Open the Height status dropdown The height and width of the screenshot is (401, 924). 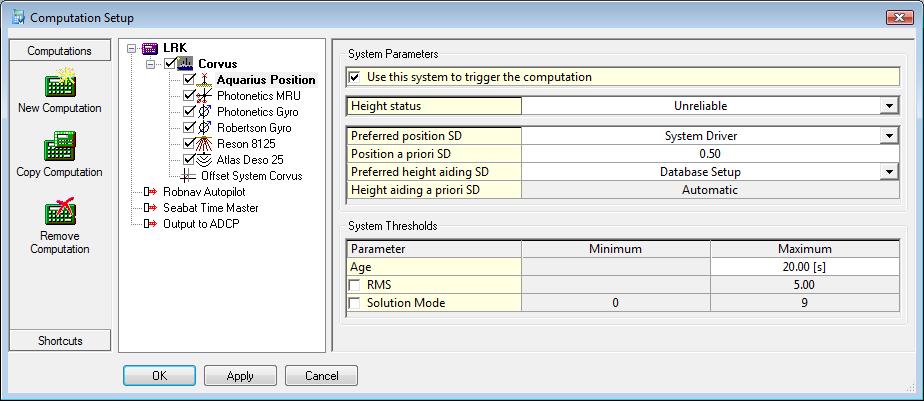pos(888,106)
